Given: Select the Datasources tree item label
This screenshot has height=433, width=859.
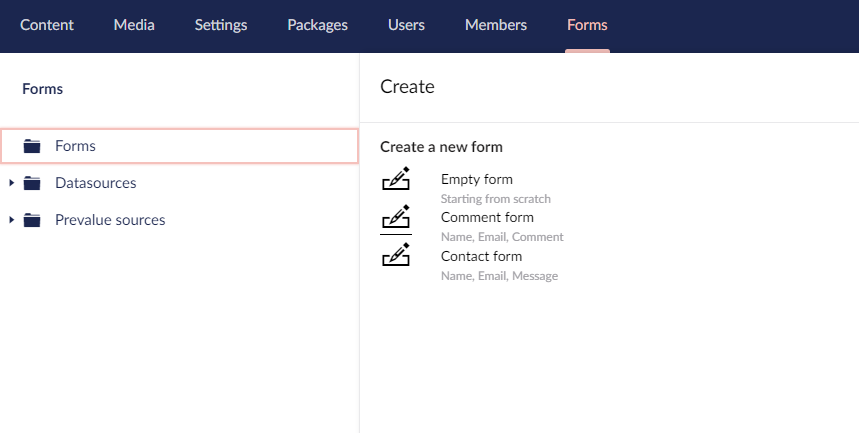Looking at the screenshot, I should click(x=95, y=183).
